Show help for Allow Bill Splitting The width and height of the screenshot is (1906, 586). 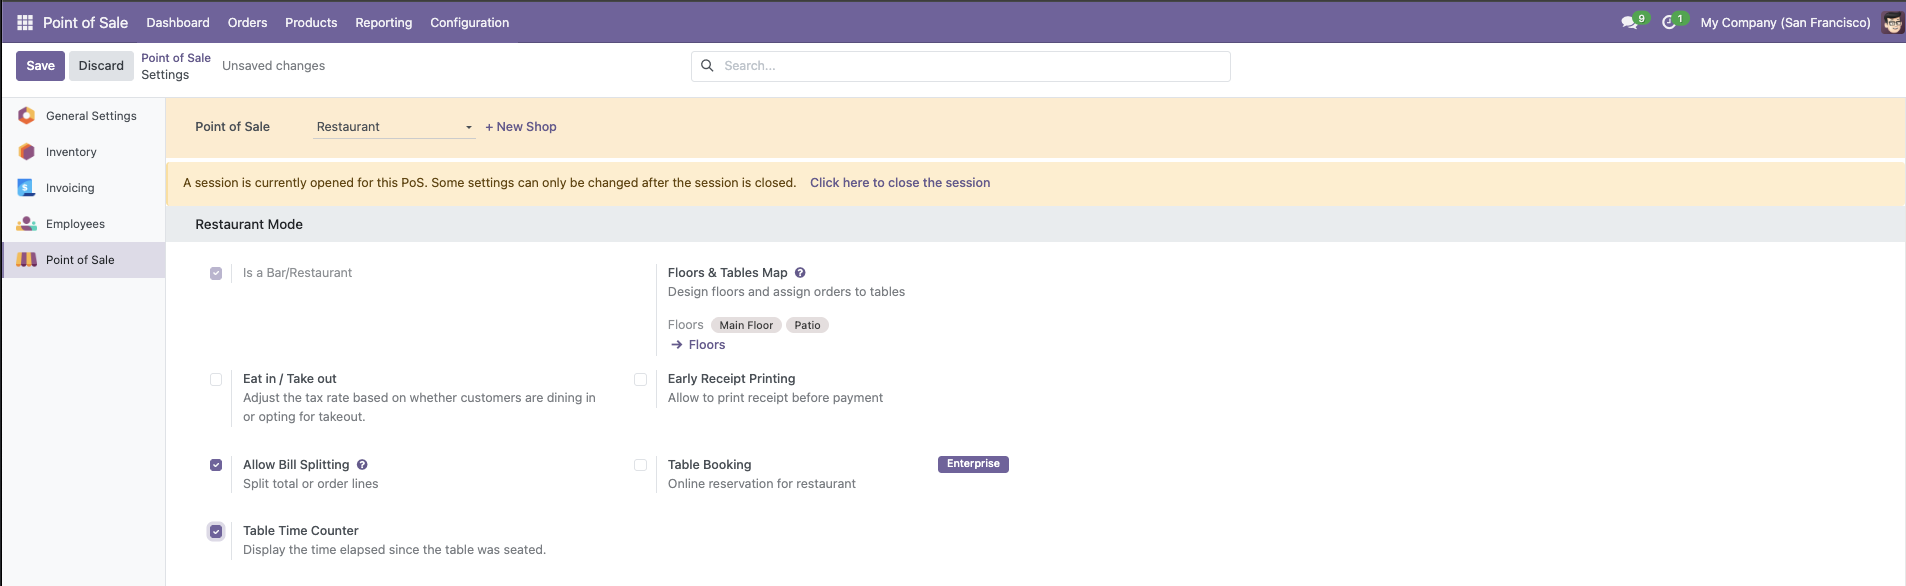click(362, 465)
